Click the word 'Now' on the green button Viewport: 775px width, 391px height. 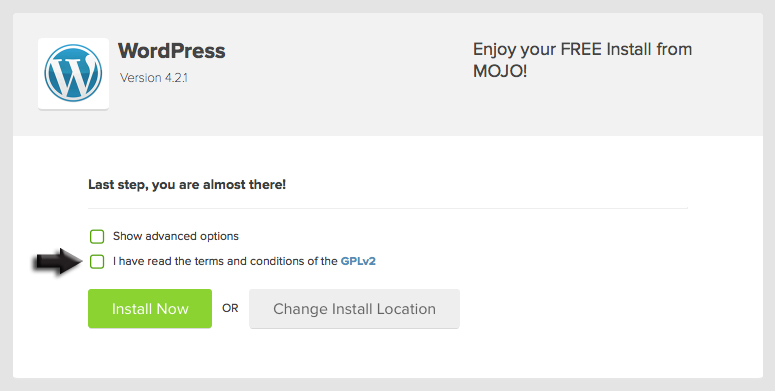[x=172, y=309]
